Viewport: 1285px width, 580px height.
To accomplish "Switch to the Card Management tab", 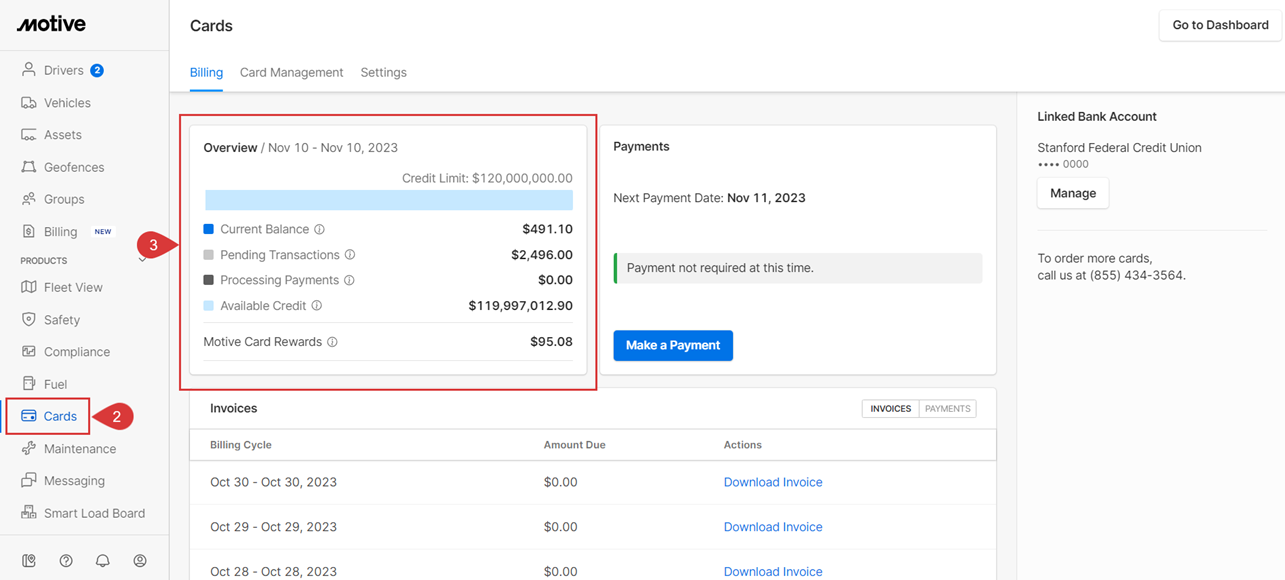I will click(x=291, y=73).
